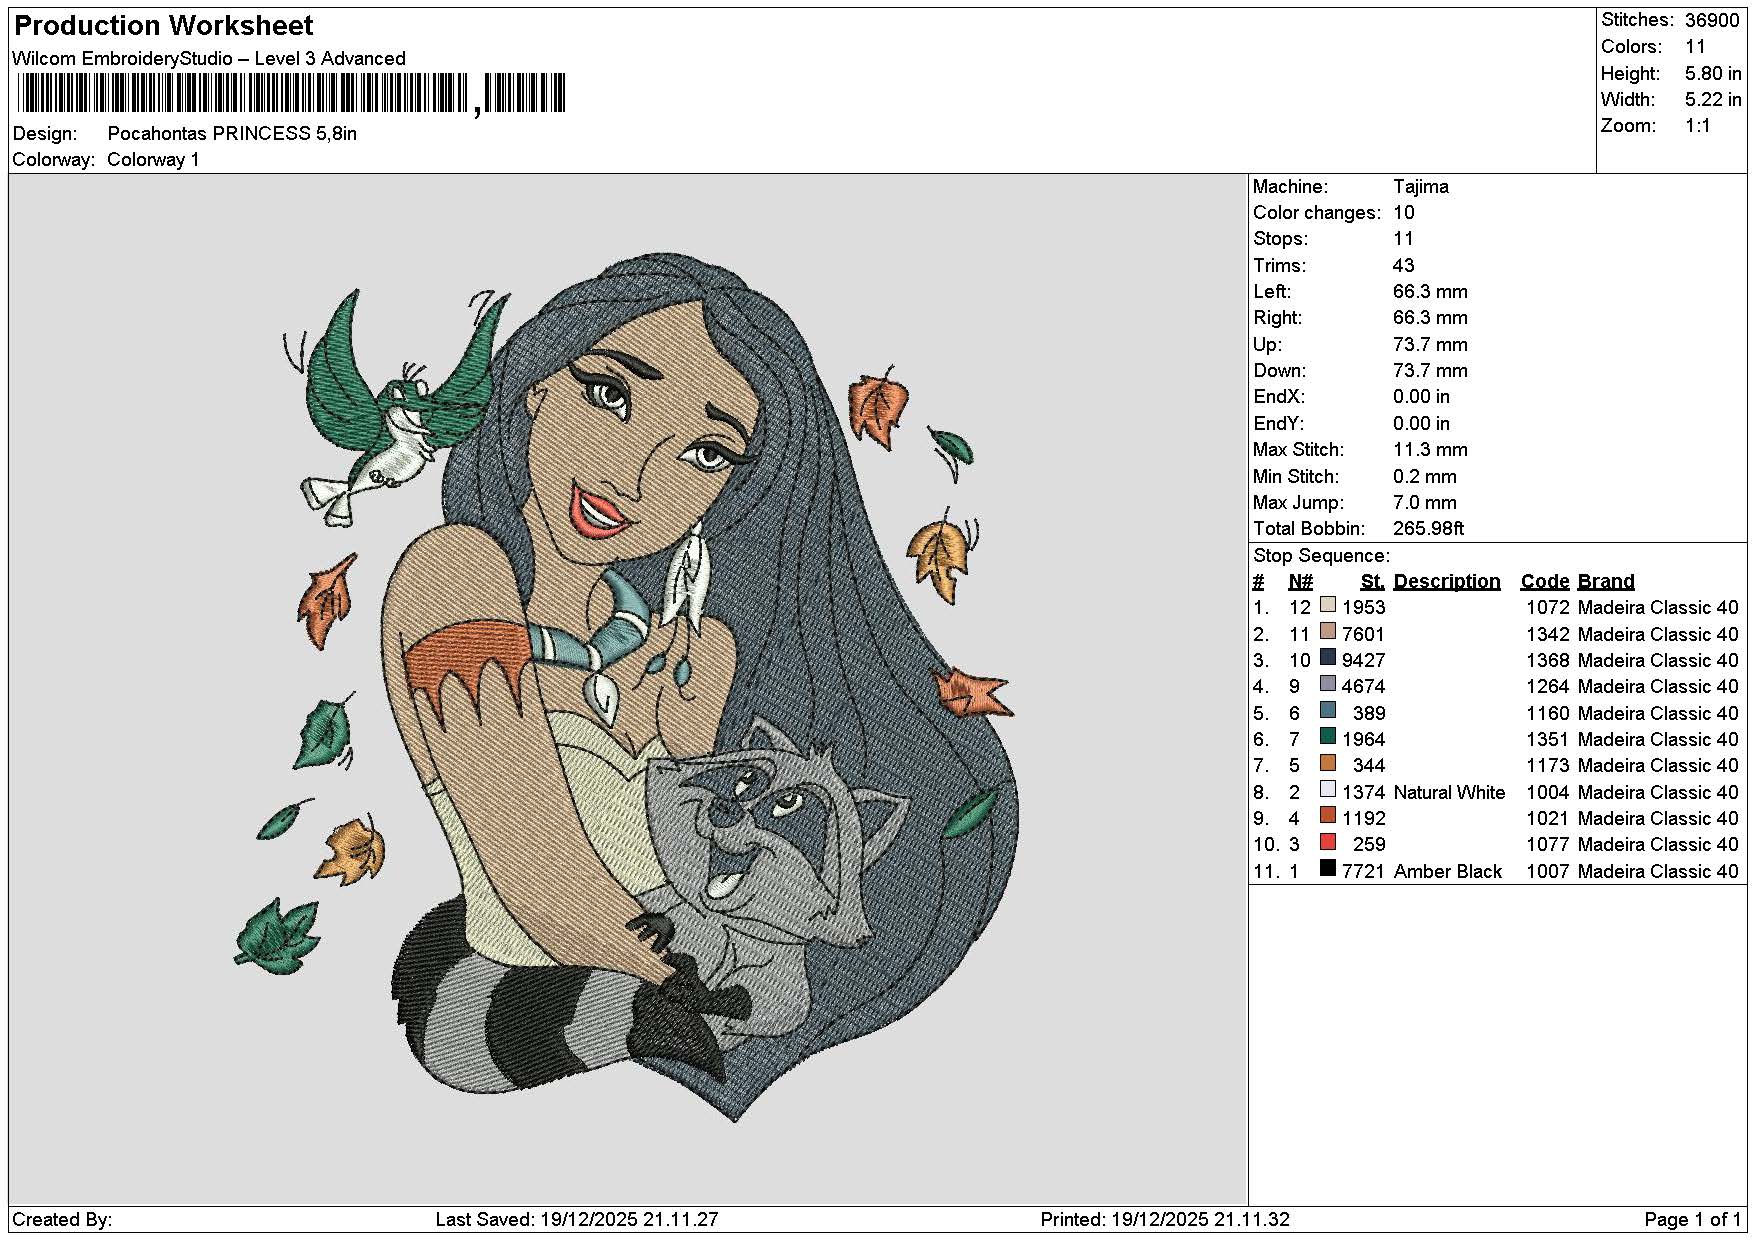Click the 'Production Worksheet' title

[x=164, y=26]
